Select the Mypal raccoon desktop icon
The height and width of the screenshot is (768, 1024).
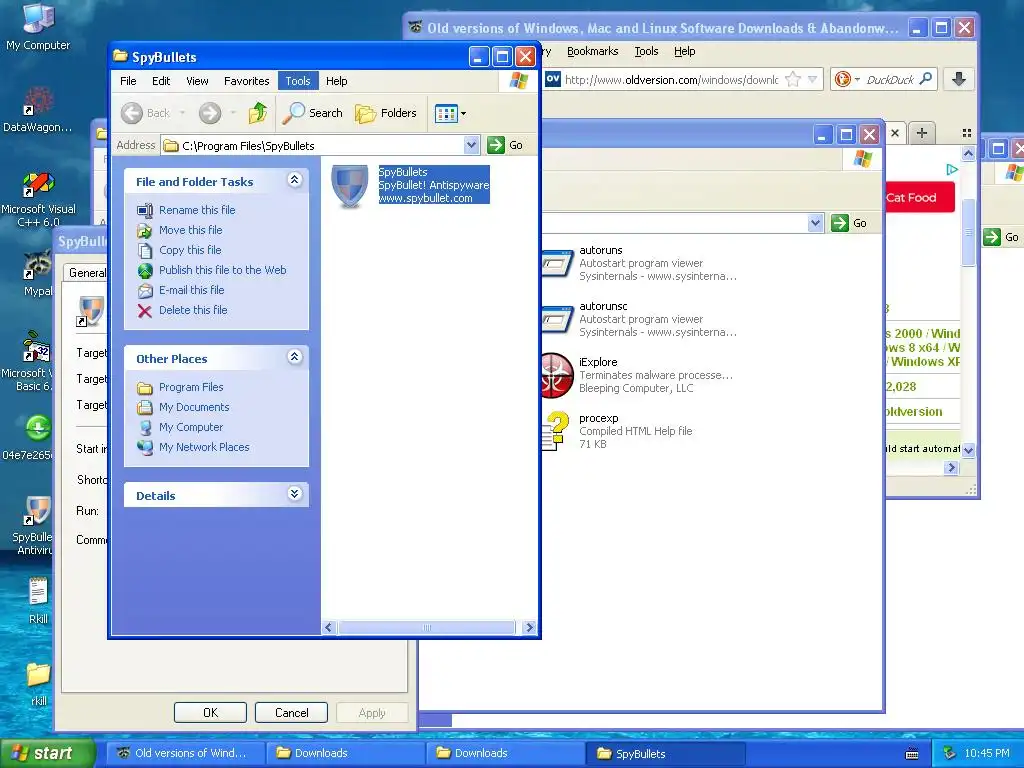[x=38, y=274]
